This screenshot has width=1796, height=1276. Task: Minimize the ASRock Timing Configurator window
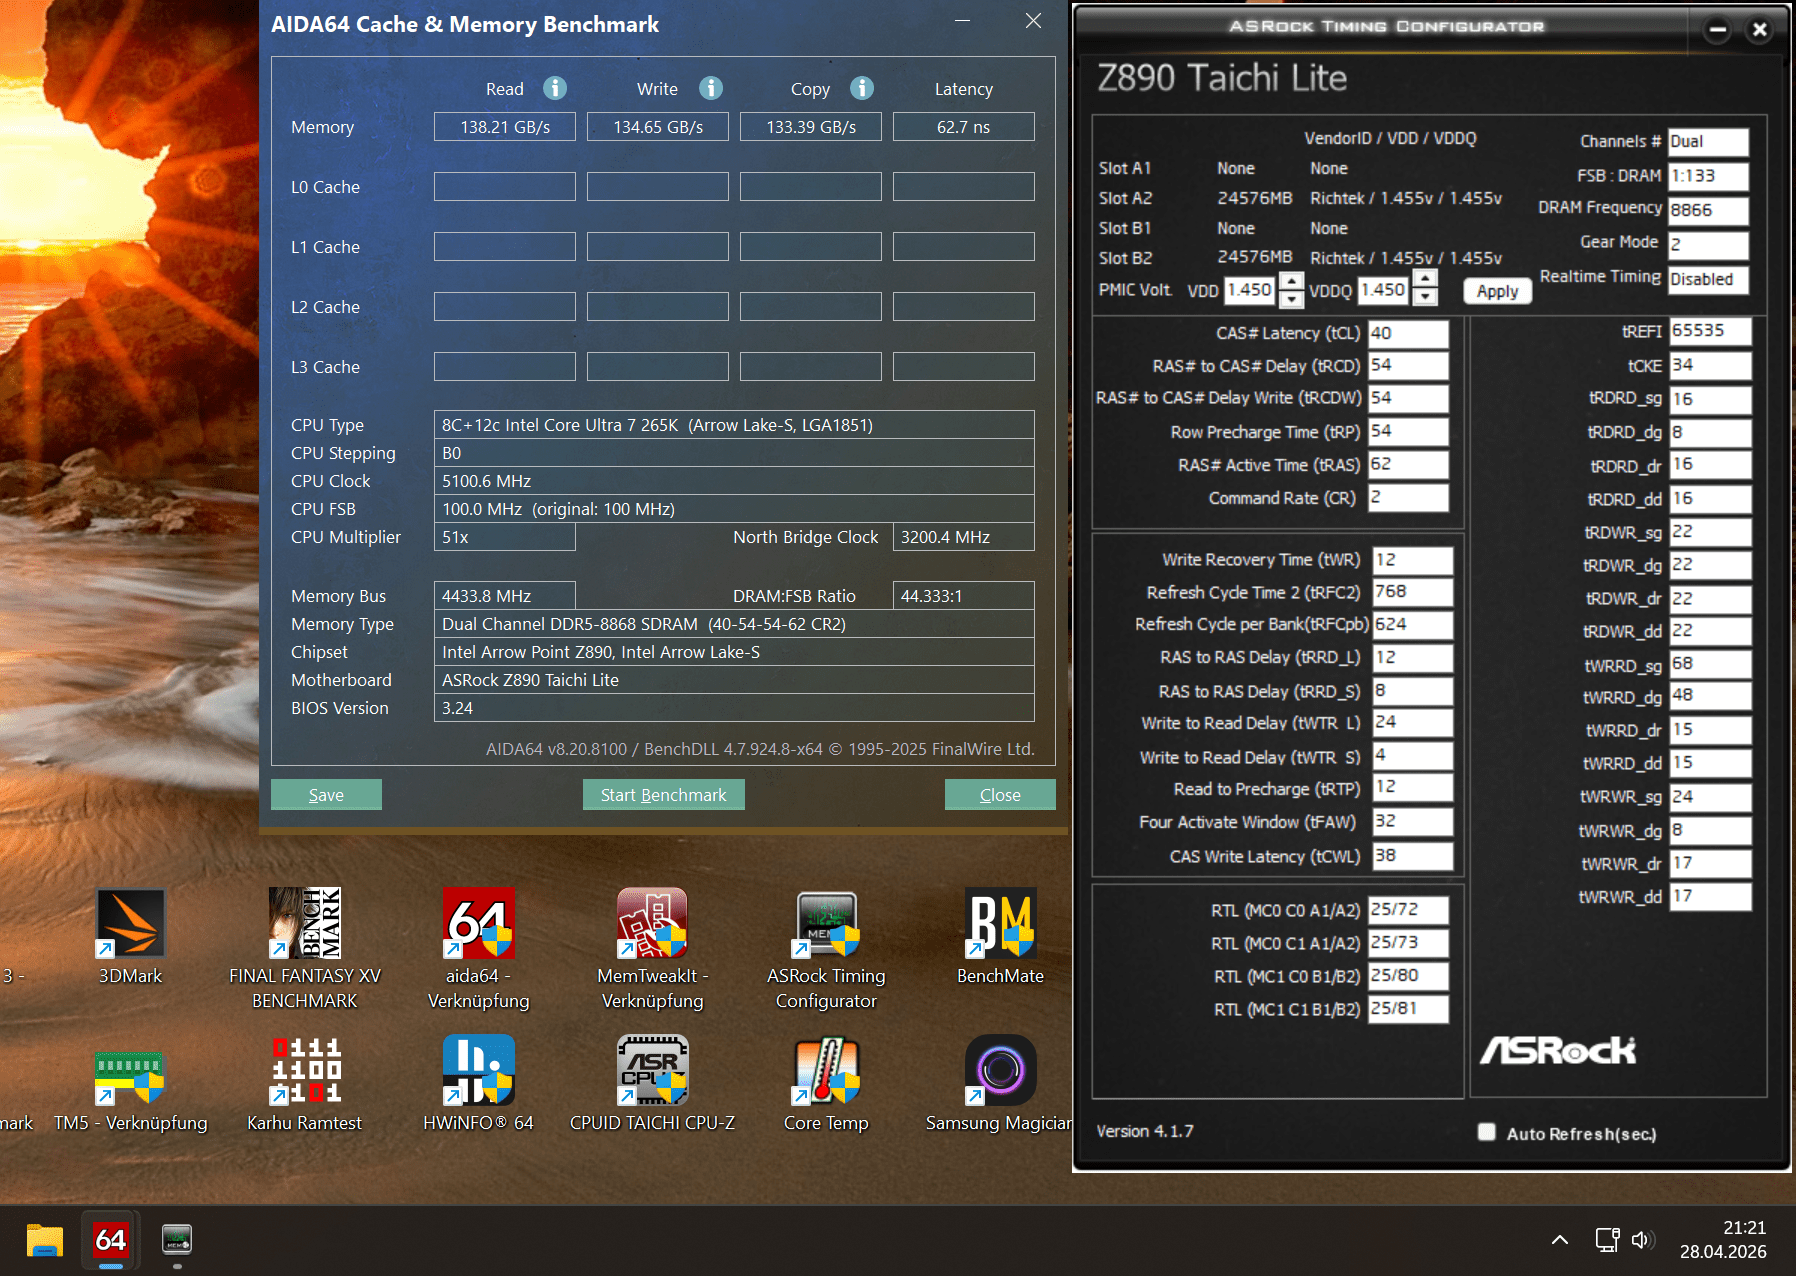click(x=1717, y=29)
